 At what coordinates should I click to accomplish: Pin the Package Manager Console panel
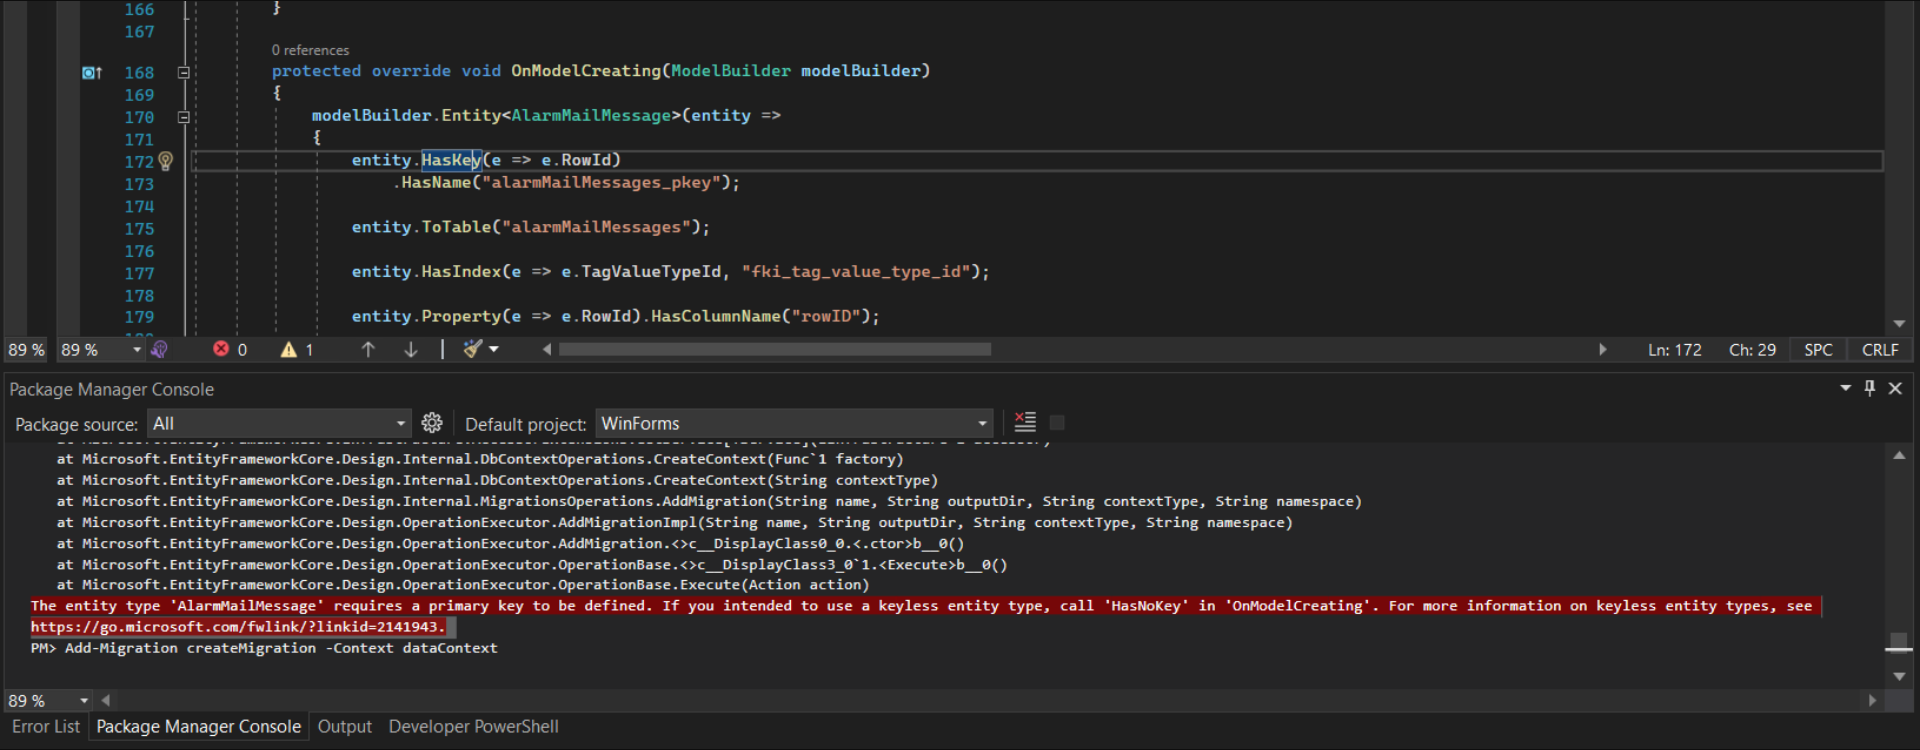(1870, 389)
